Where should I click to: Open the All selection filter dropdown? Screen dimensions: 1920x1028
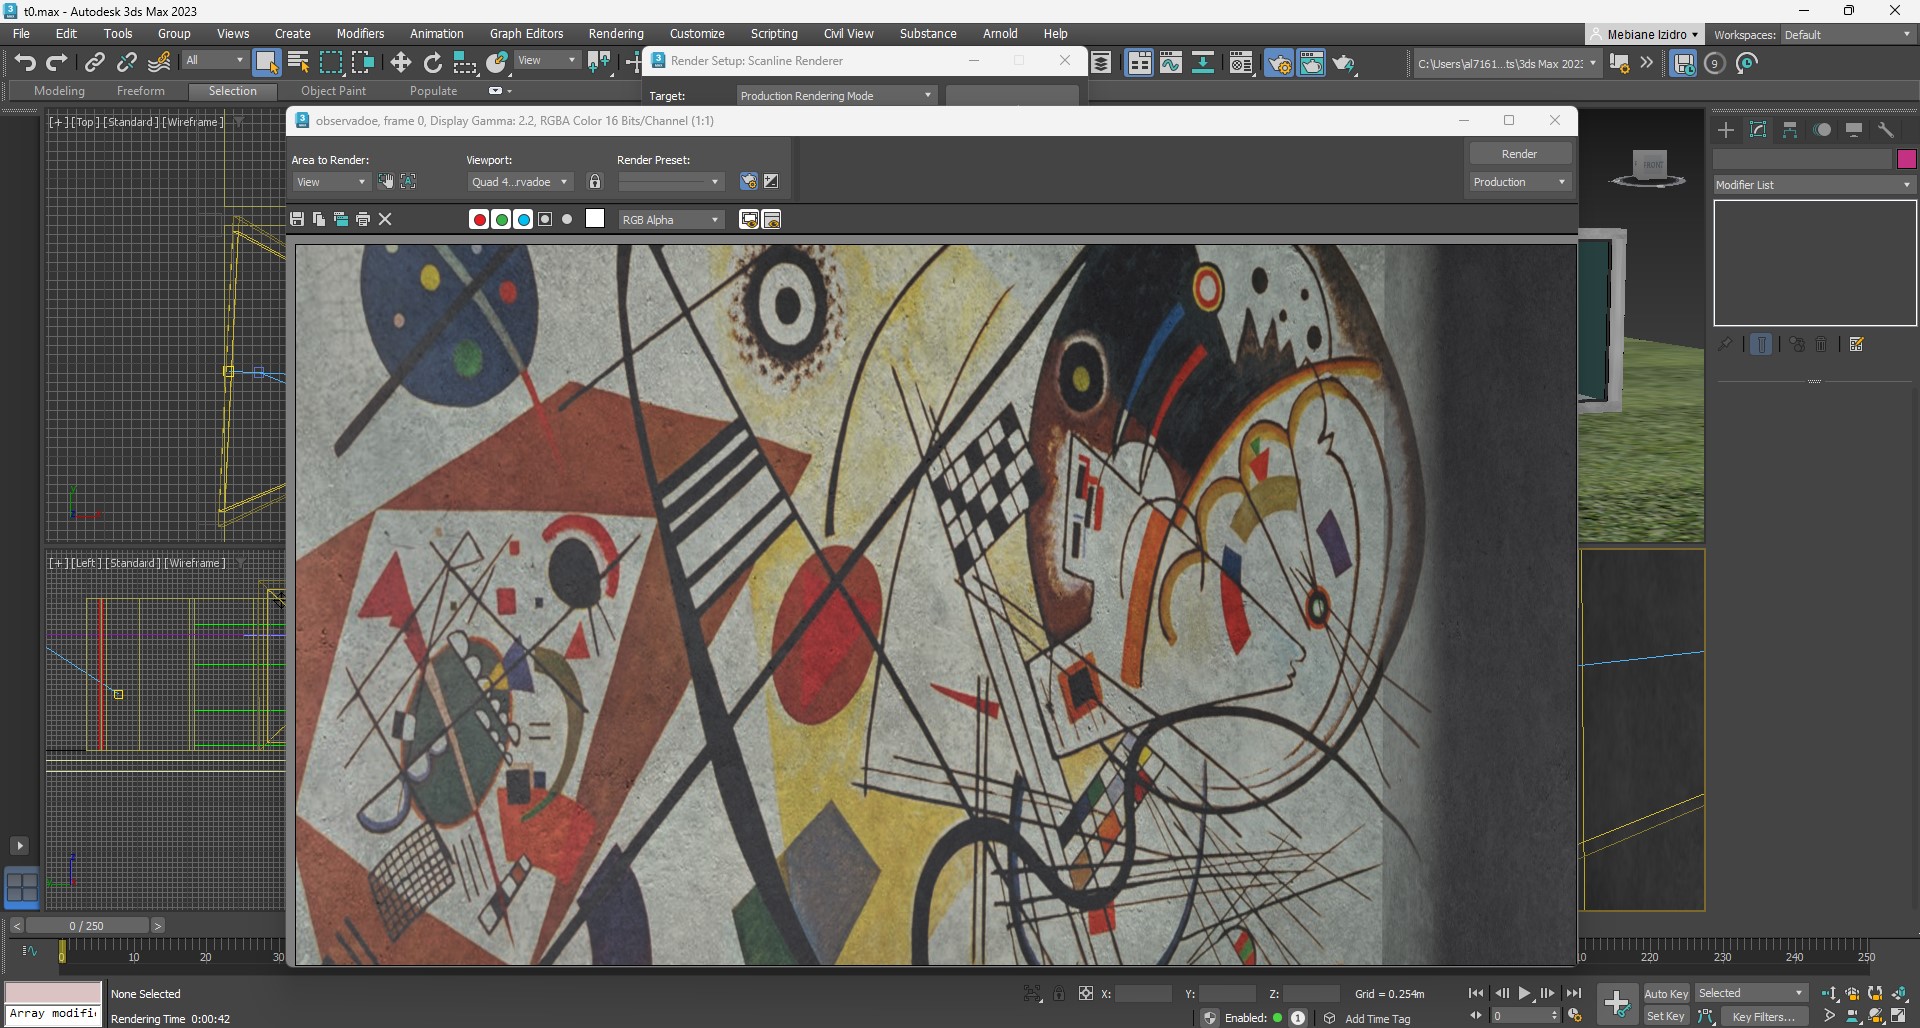click(x=214, y=60)
